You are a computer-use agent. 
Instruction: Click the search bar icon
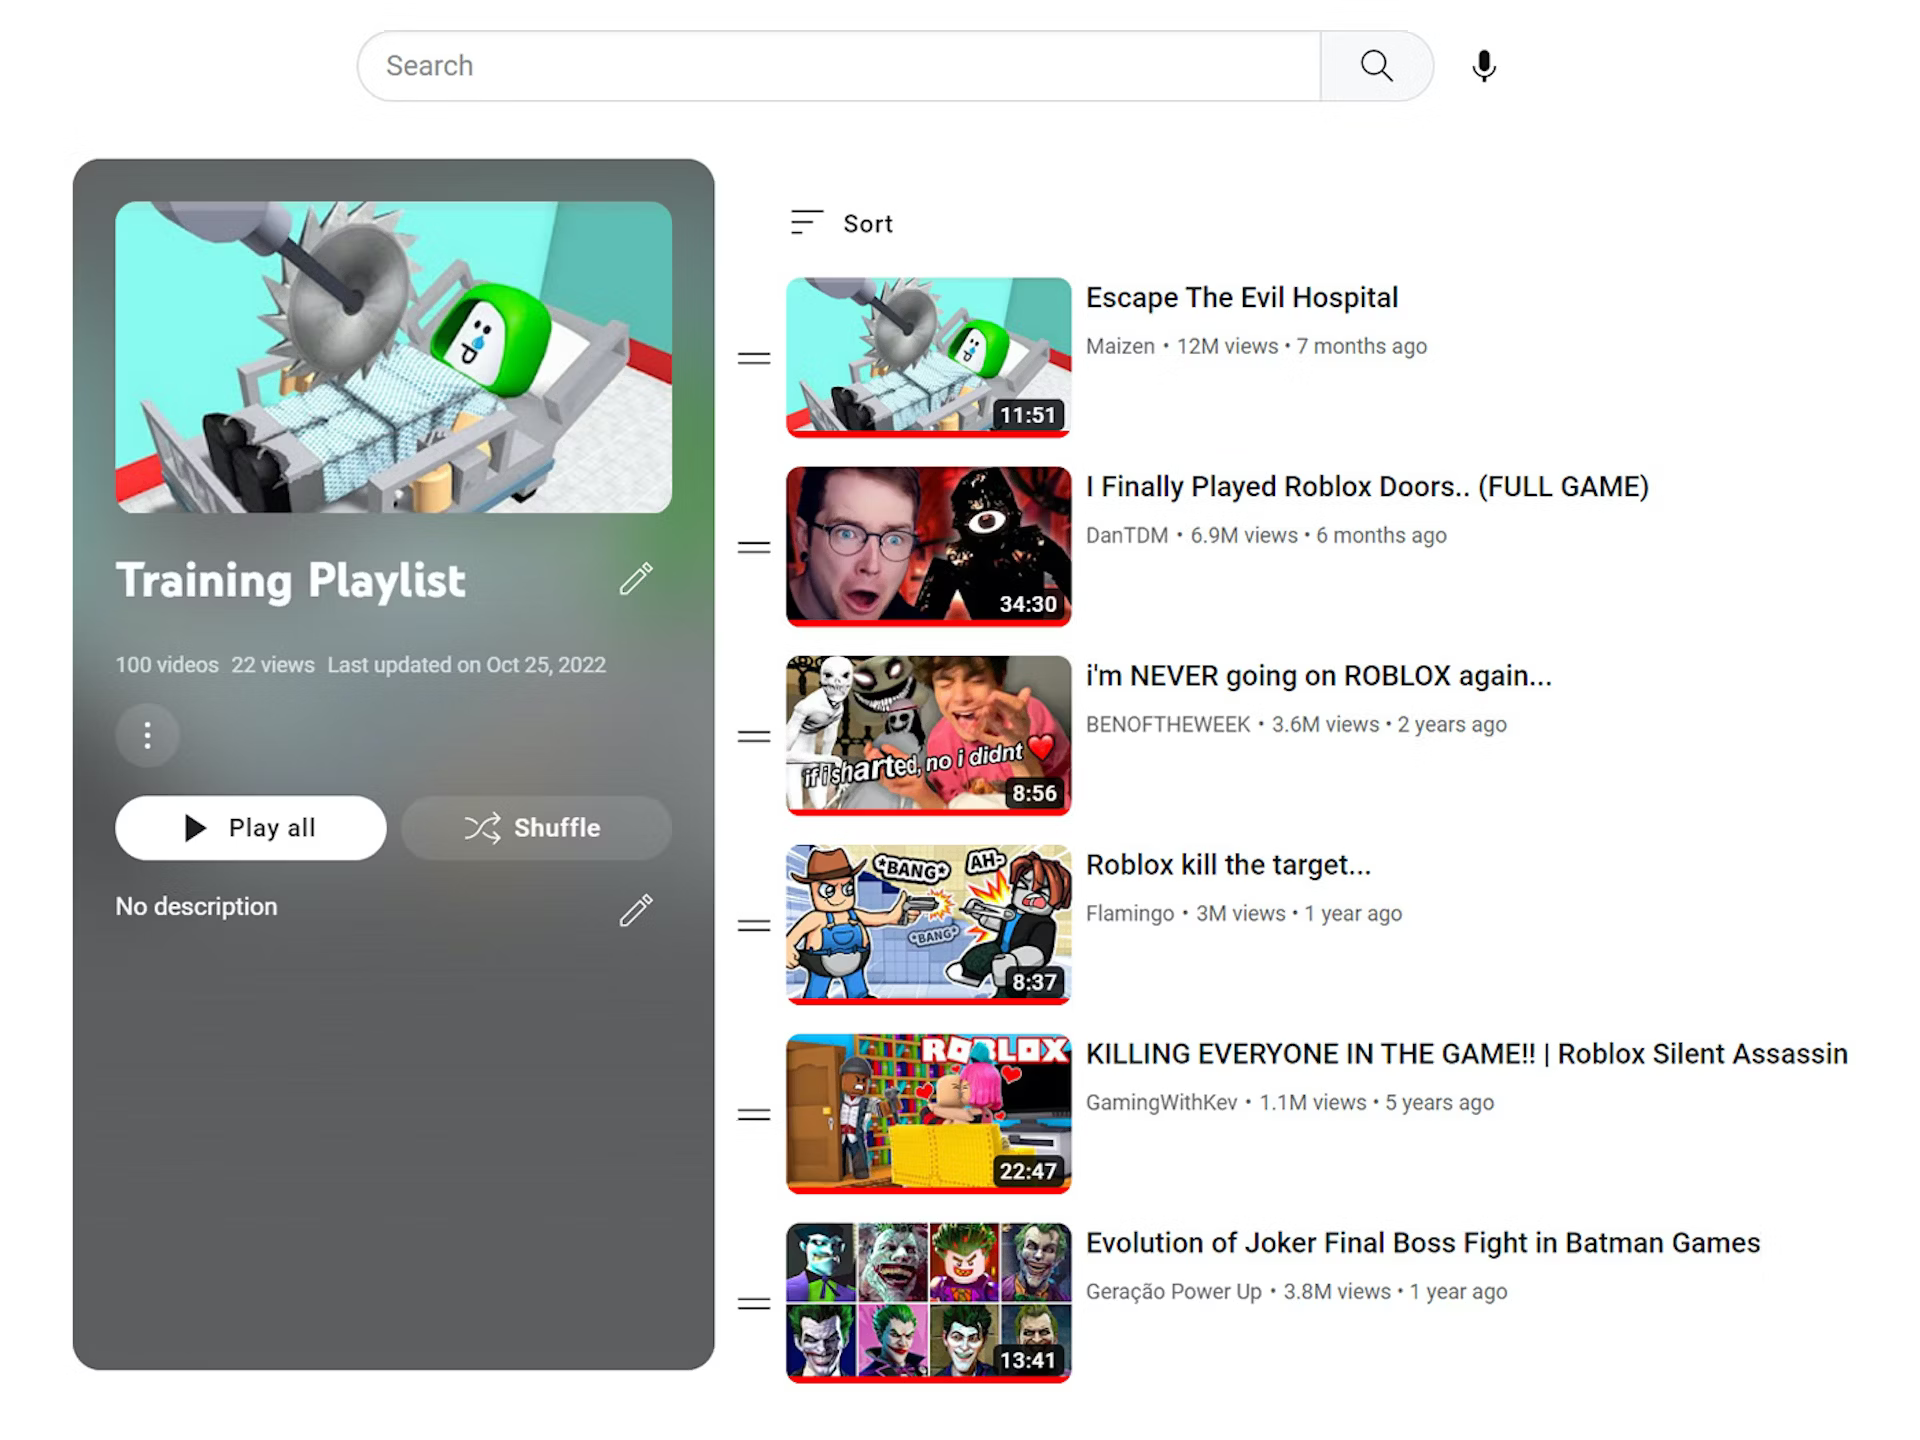[1374, 65]
